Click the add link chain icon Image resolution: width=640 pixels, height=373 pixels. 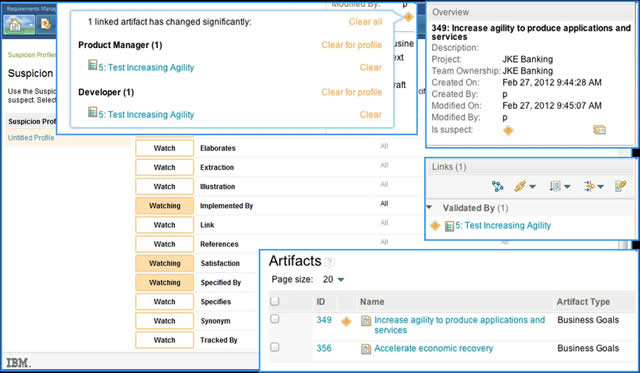coord(520,186)
